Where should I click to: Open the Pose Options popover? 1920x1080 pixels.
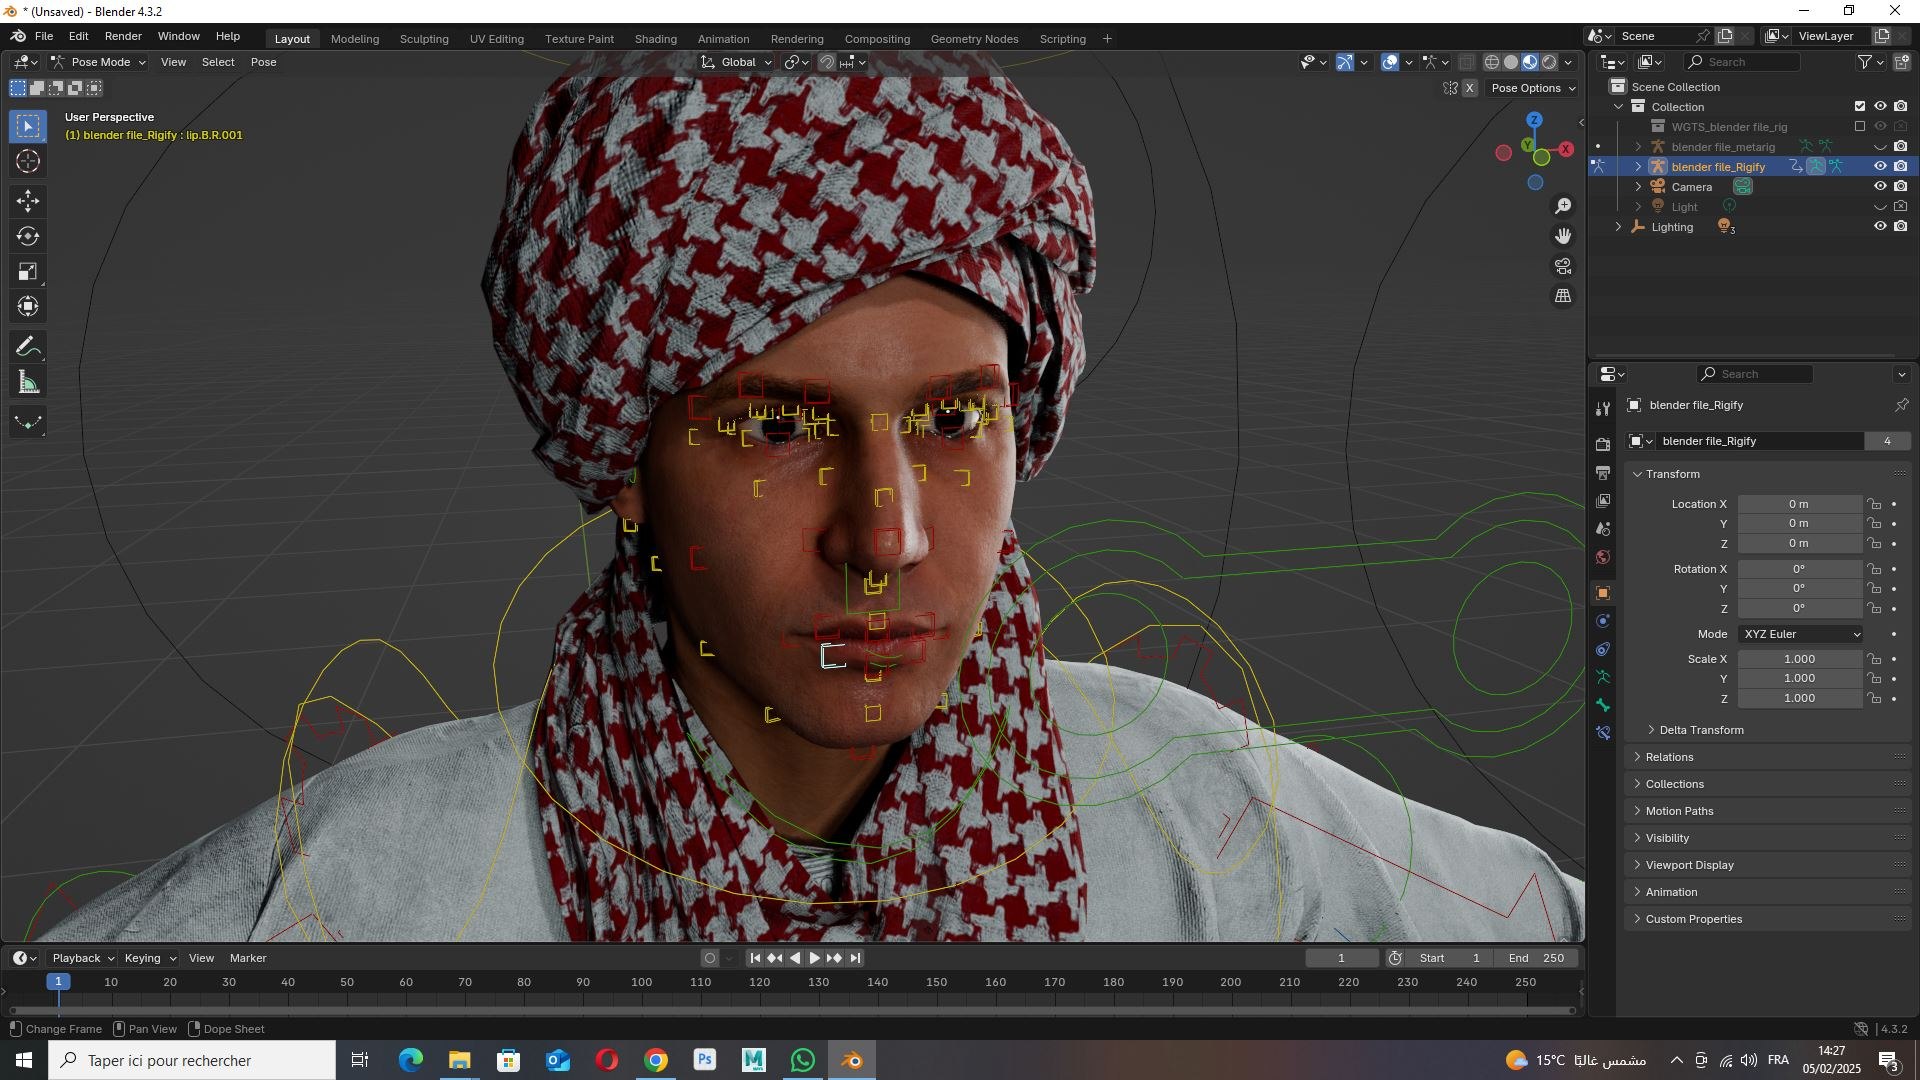tap(1533, 88)
